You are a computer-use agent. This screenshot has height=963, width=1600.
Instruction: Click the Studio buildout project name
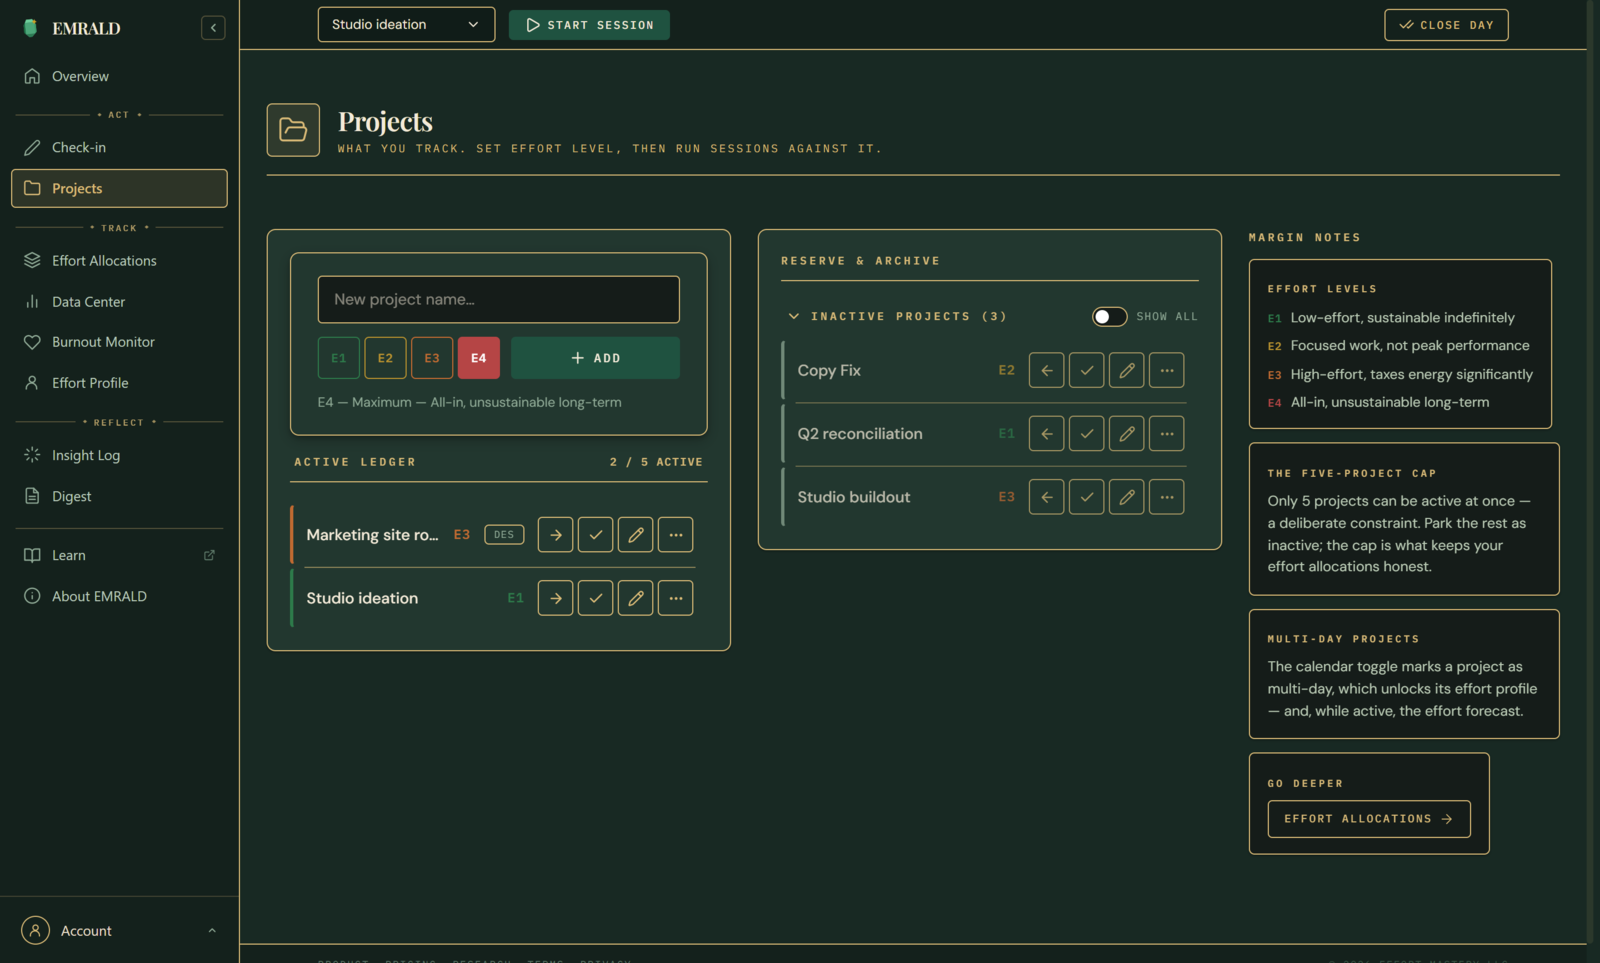point(854,497)
